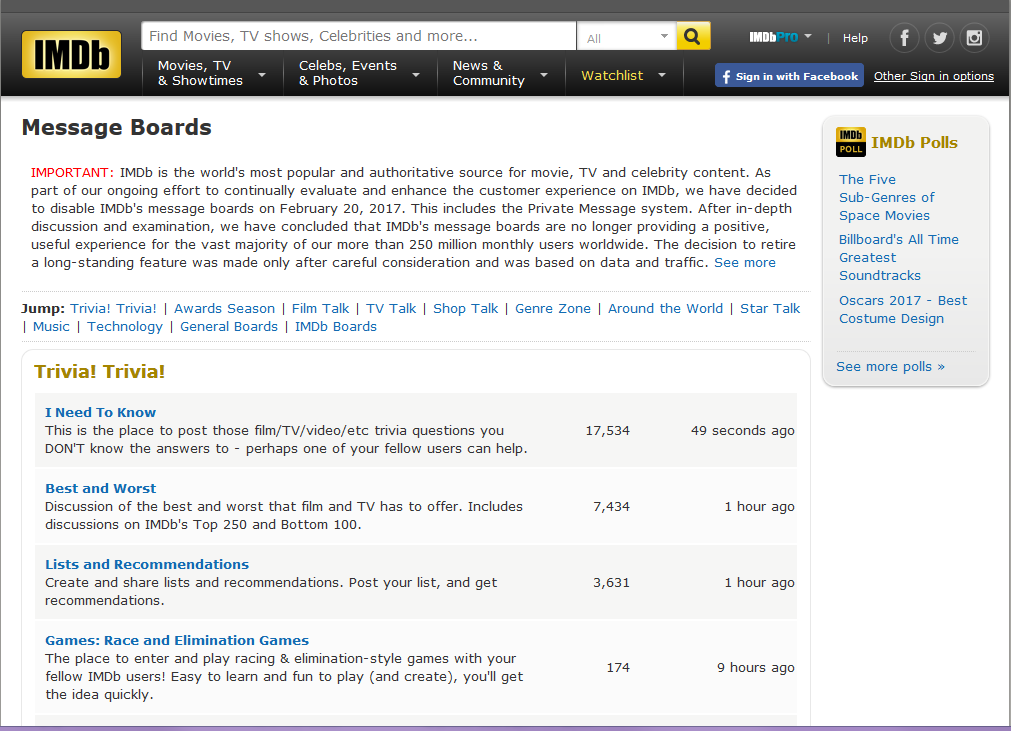Click the IMDb logo
Screen dimensions: 1011x731
72,54
